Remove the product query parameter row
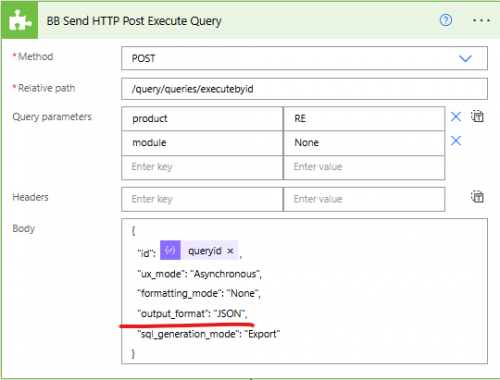500x380 pixels. (x=456, y=117)
